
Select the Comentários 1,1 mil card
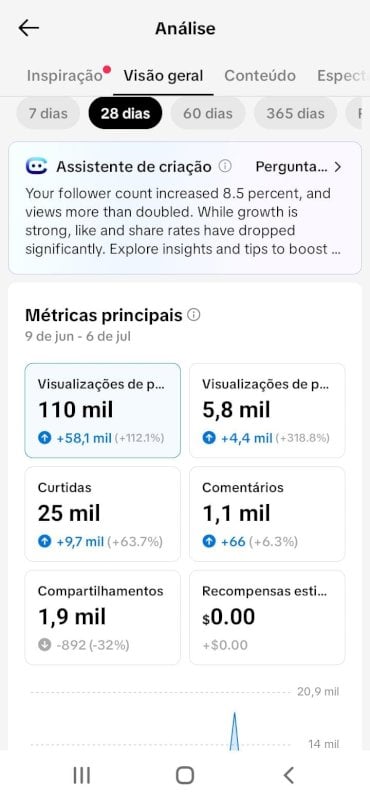[267, 514]
